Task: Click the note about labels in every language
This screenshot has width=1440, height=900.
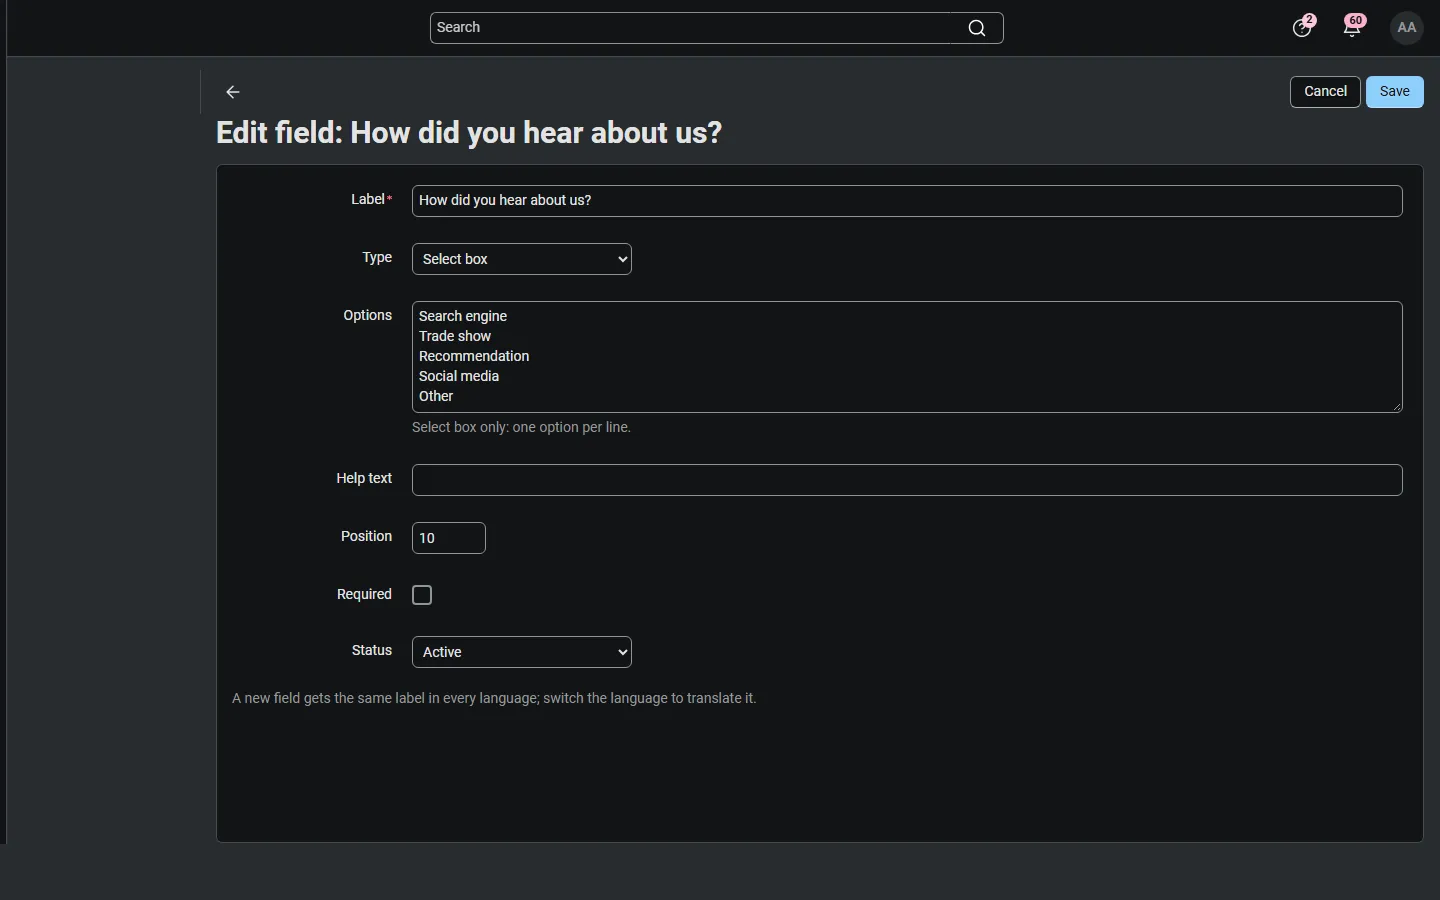Action: [494, 699]
